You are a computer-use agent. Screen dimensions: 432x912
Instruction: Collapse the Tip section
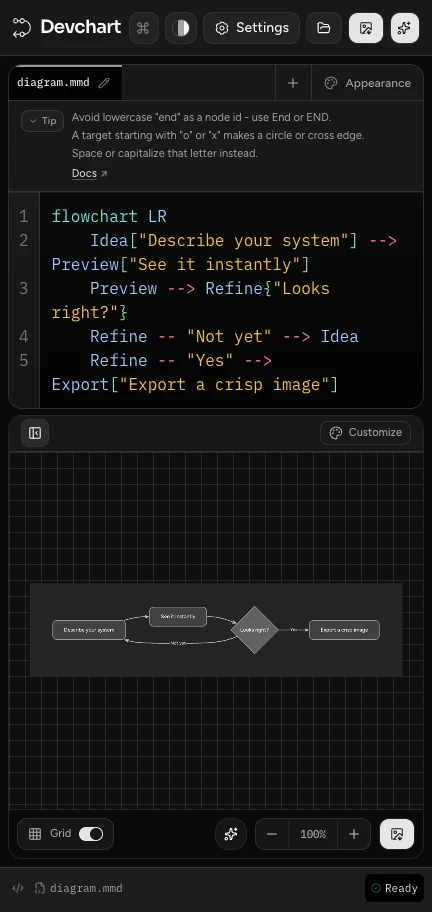[42, 121]
